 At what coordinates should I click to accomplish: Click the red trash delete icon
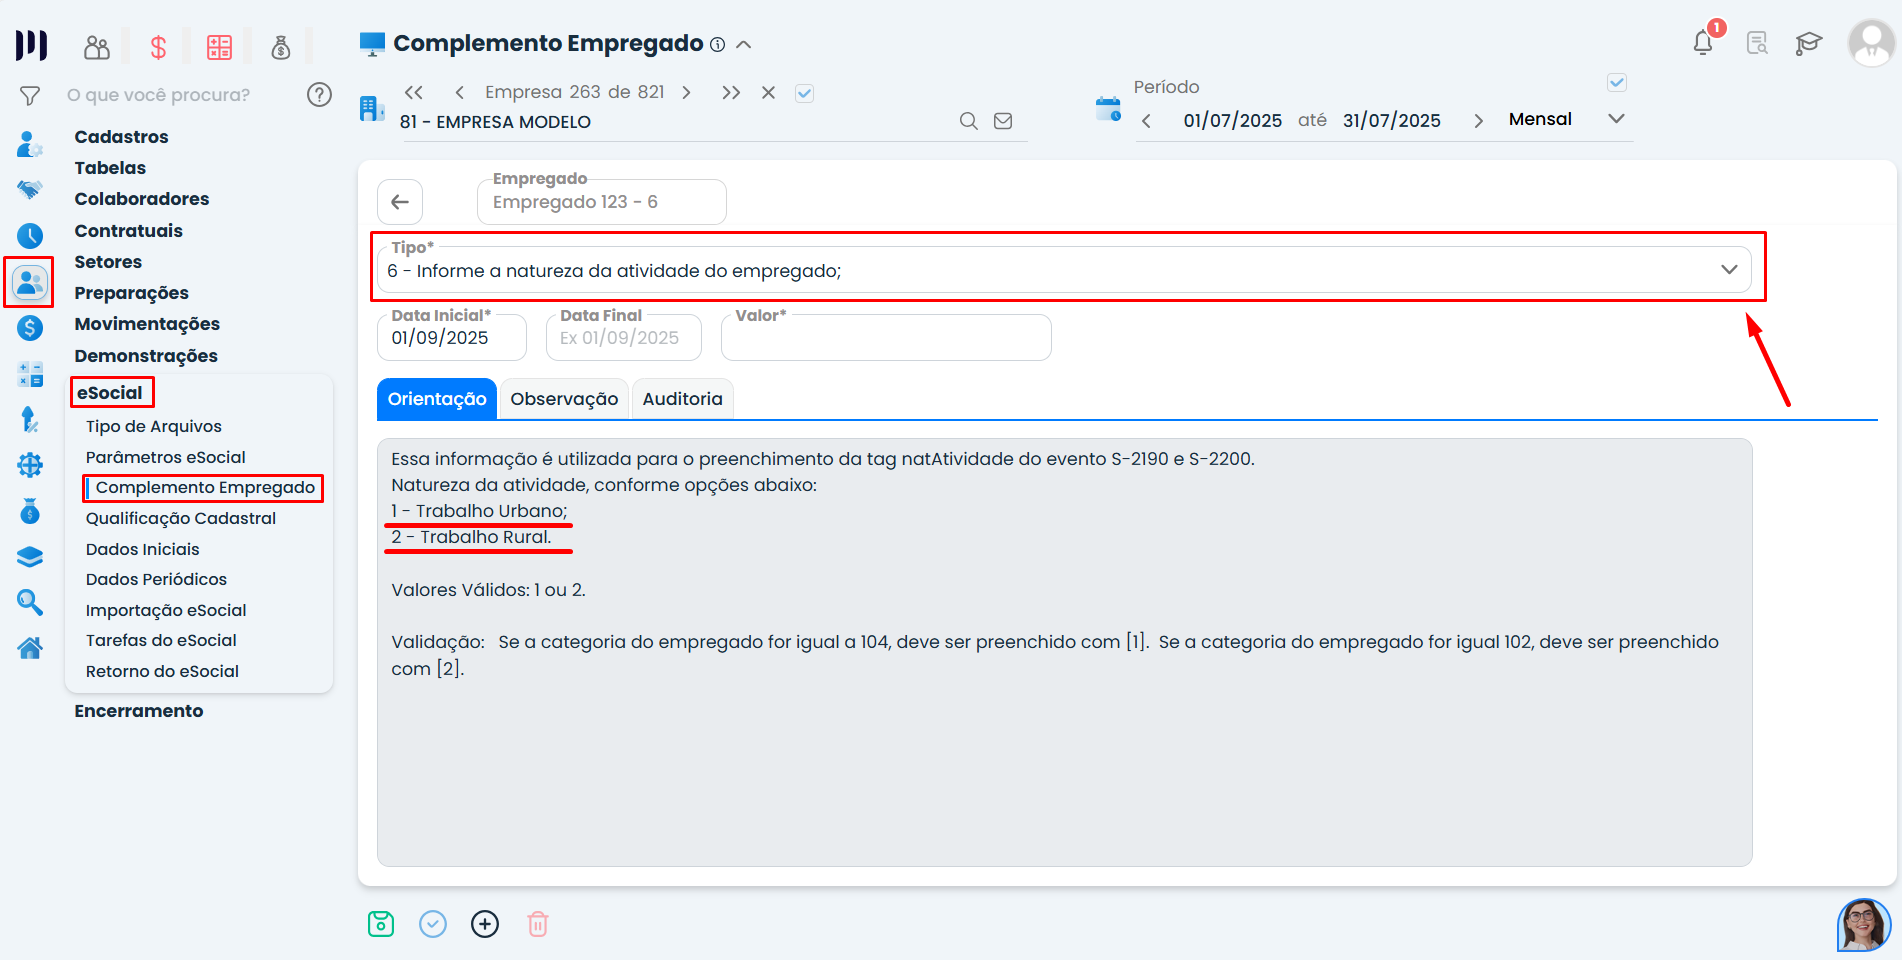[538, 924]
